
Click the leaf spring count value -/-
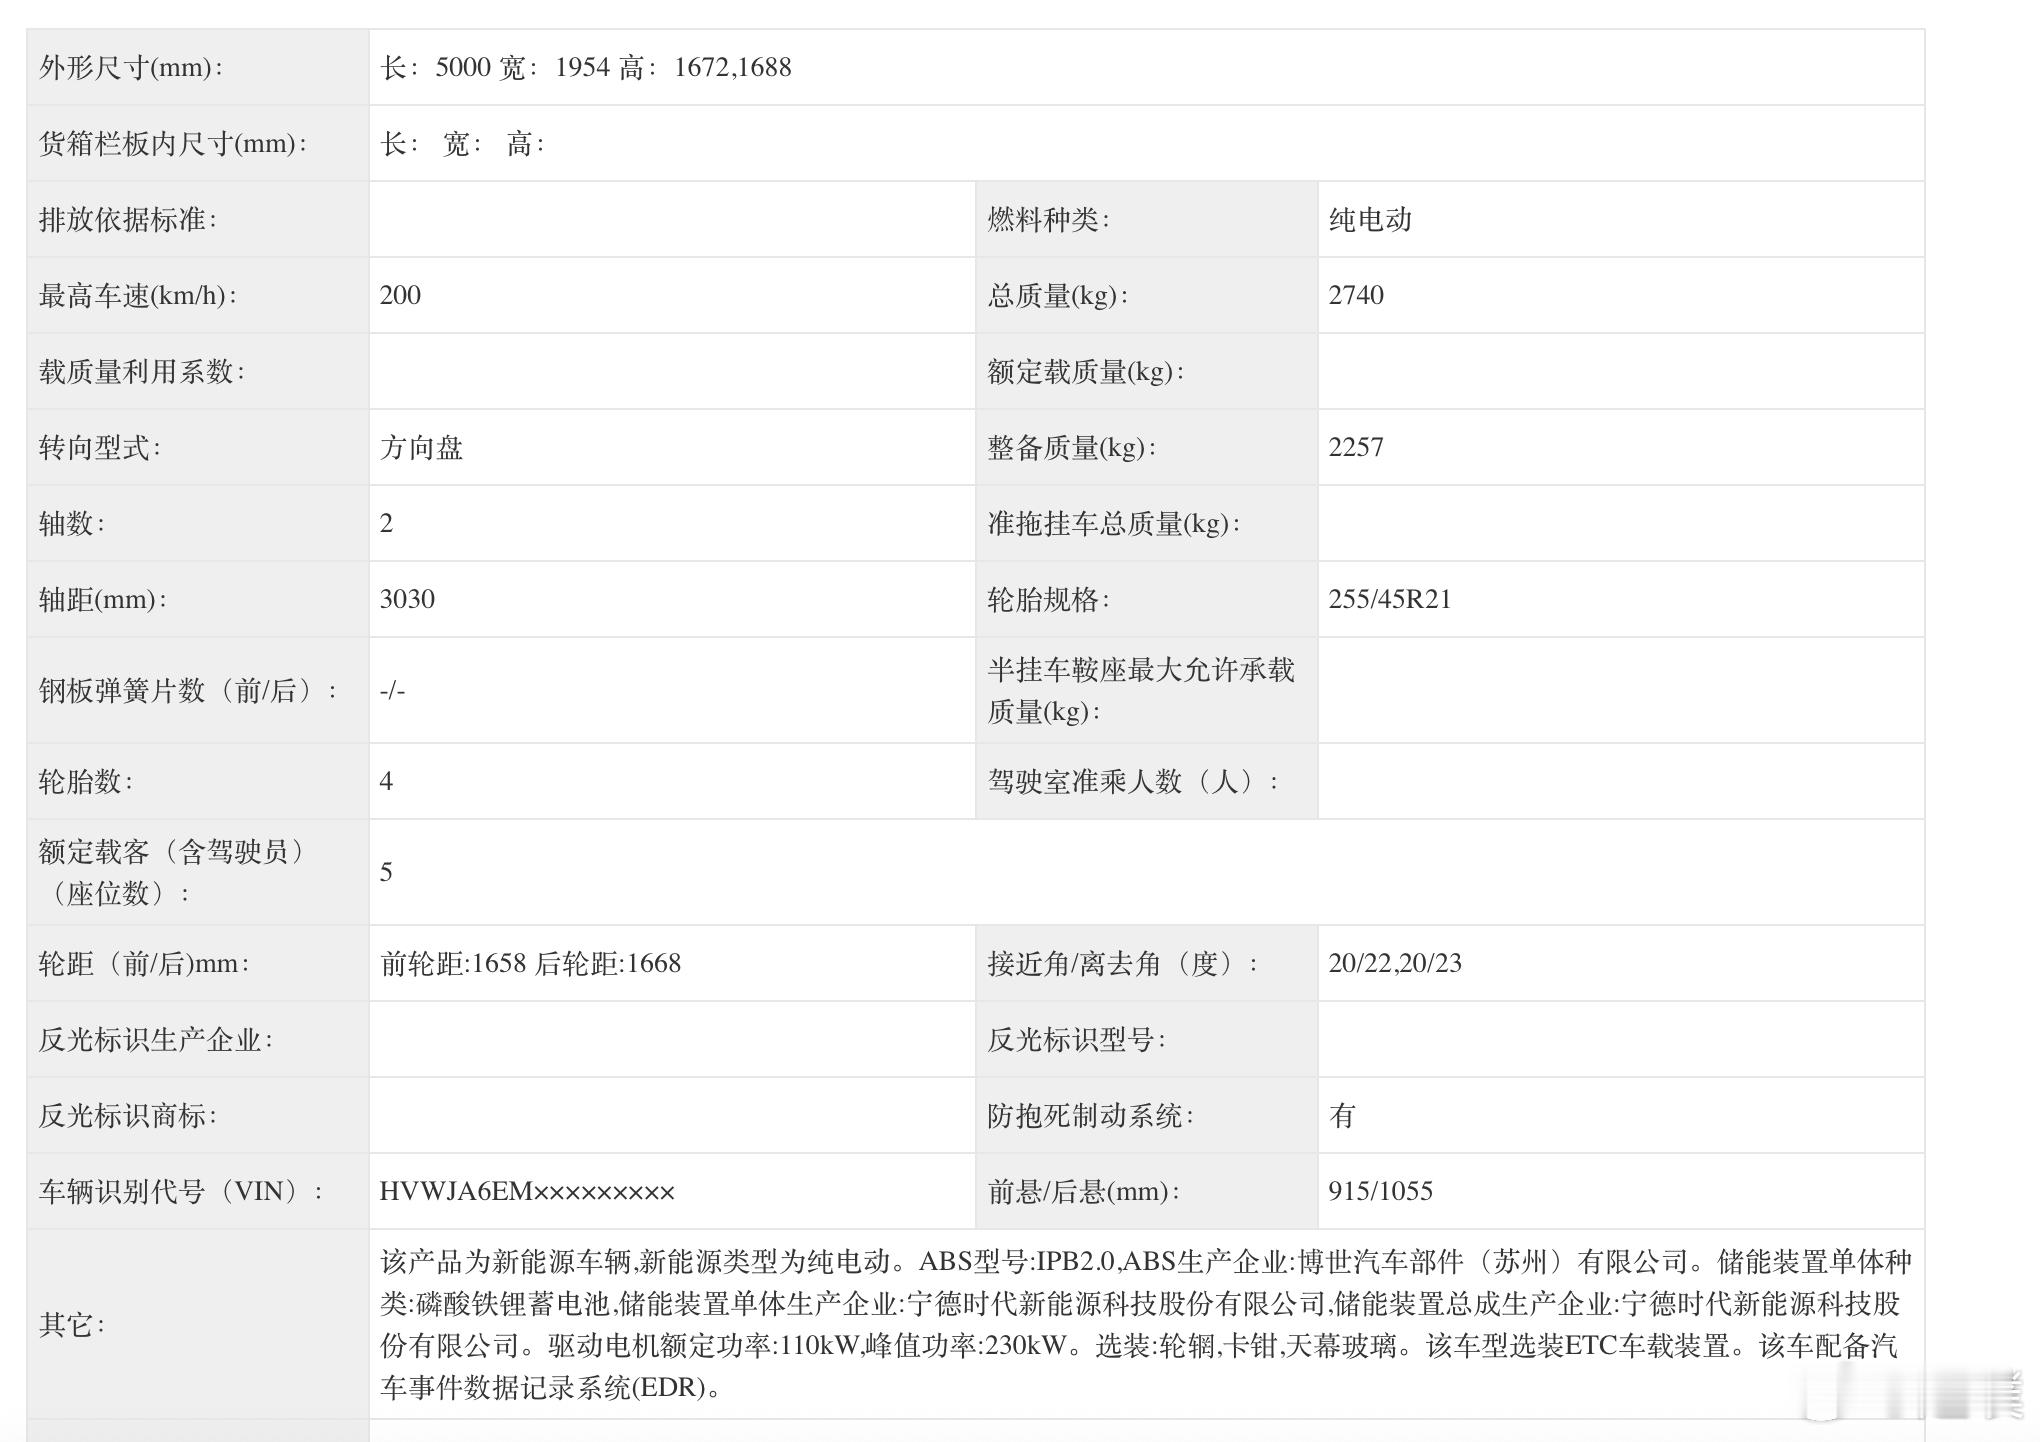point(392,691)
